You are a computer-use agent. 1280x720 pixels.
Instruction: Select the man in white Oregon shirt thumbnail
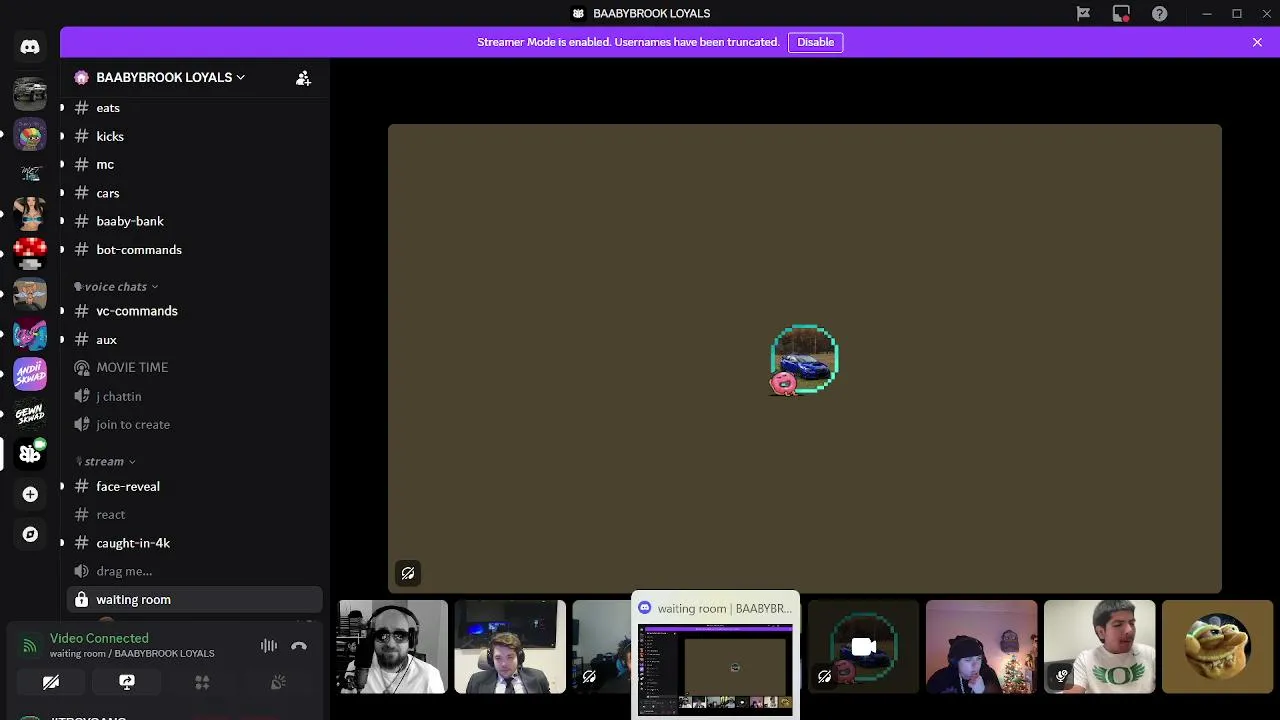click(x=1099, y=647)
